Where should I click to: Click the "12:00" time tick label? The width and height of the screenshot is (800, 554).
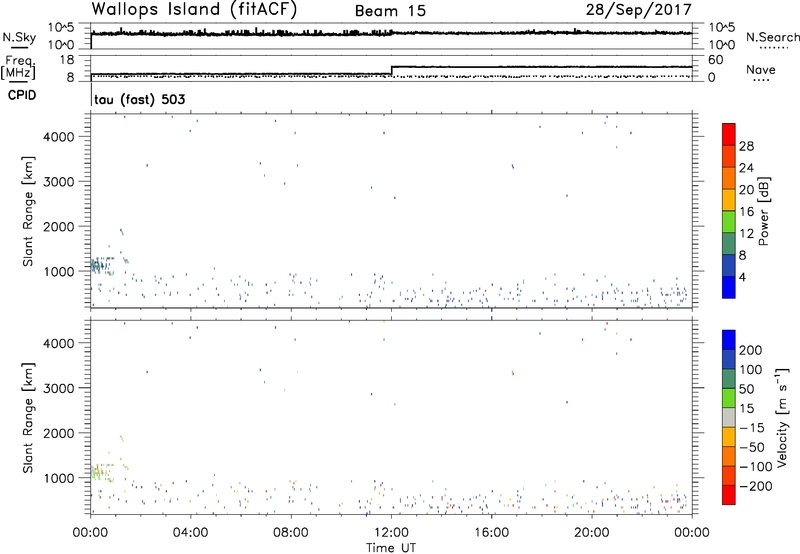pyautogui.click(x=391, y=533)
